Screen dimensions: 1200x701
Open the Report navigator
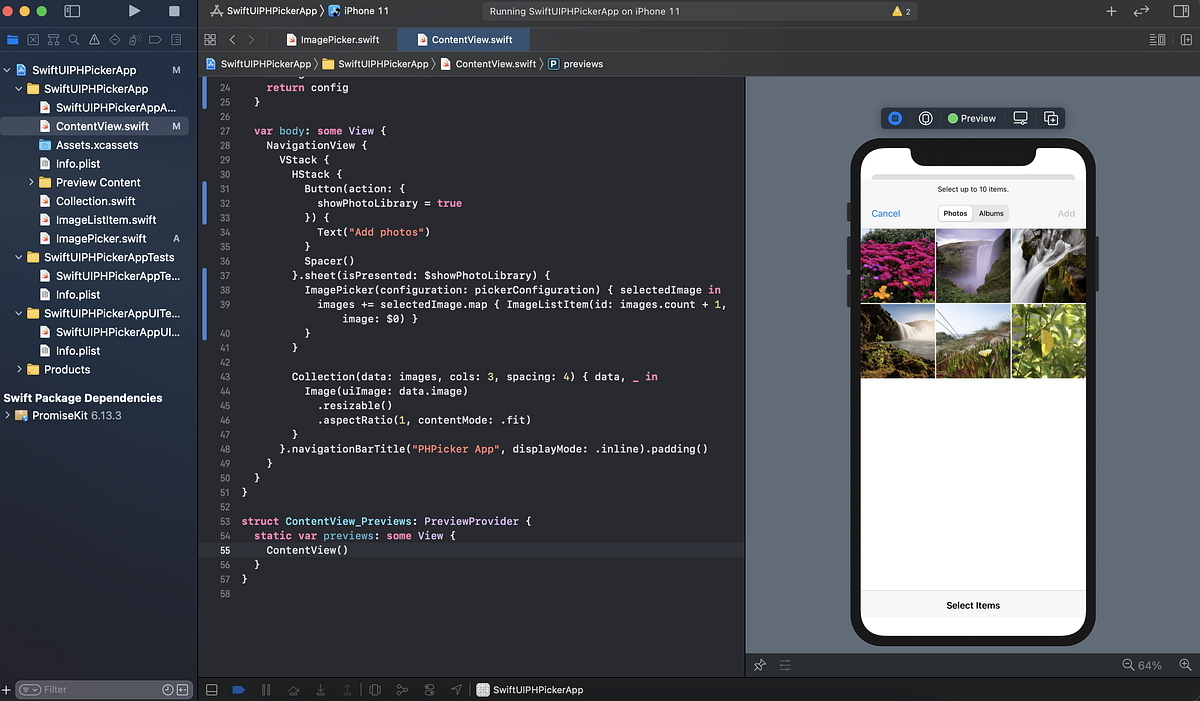click(x=176, y=39)
